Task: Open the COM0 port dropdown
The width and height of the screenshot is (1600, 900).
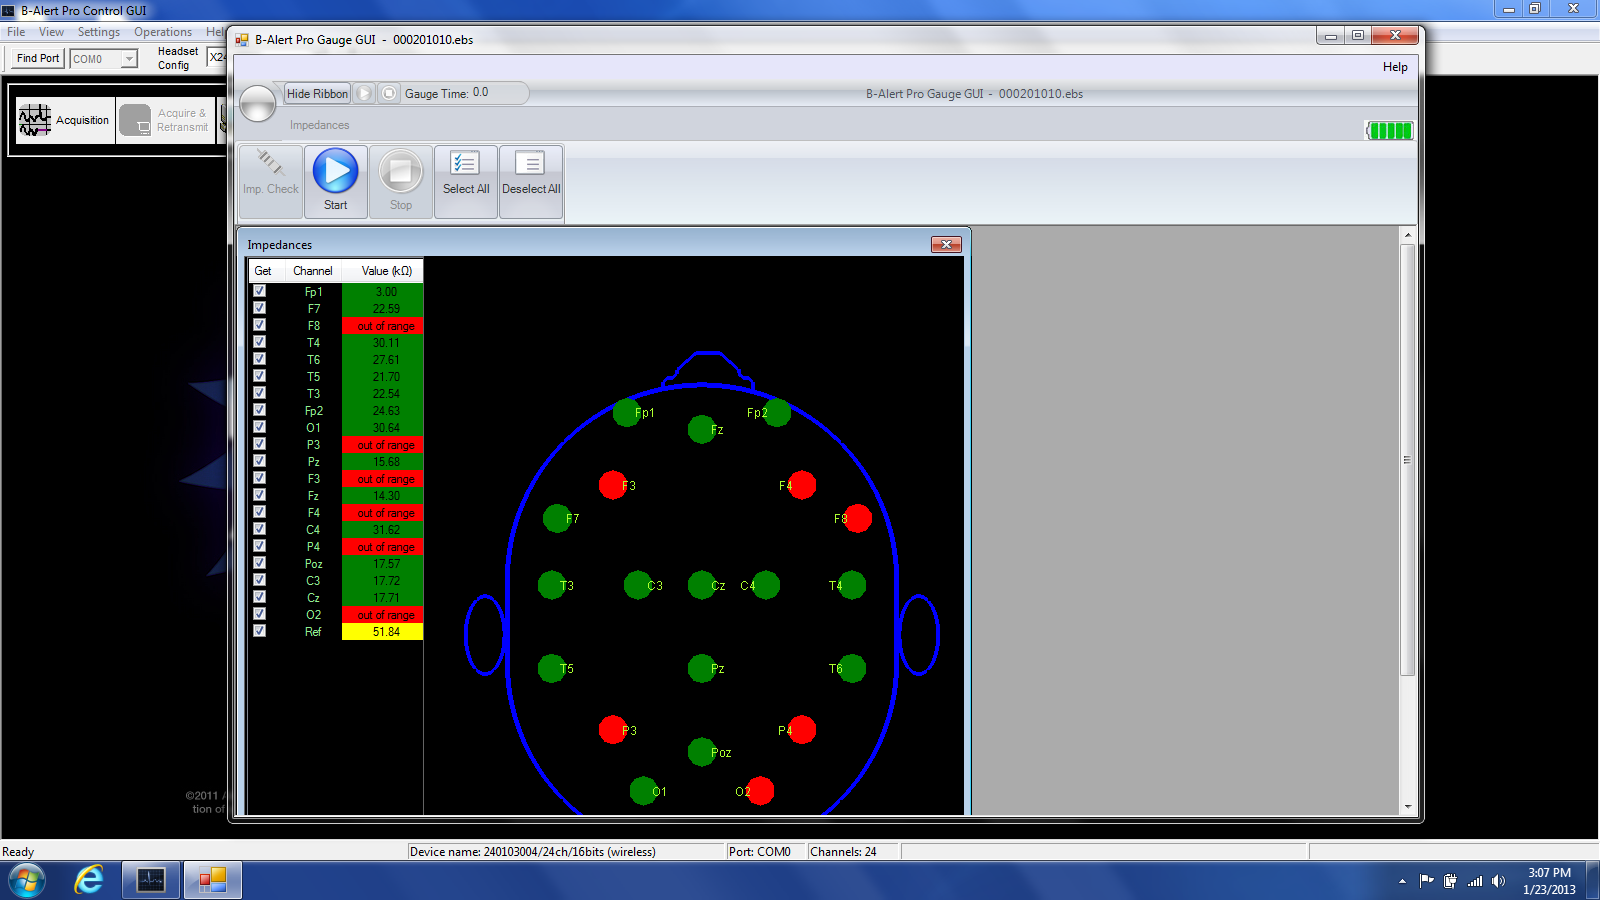Action: [129, 59]
